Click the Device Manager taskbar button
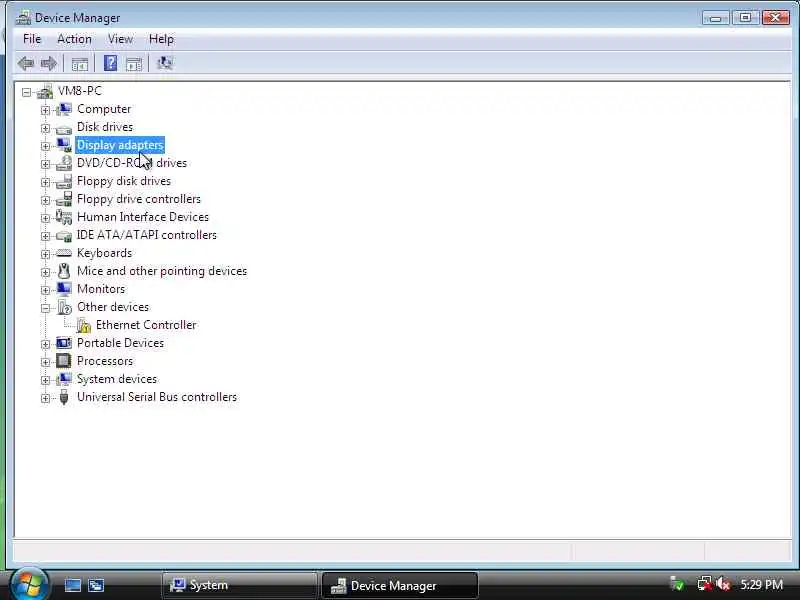The width and height of the screenshot is (800, 600). pos(399,585)
